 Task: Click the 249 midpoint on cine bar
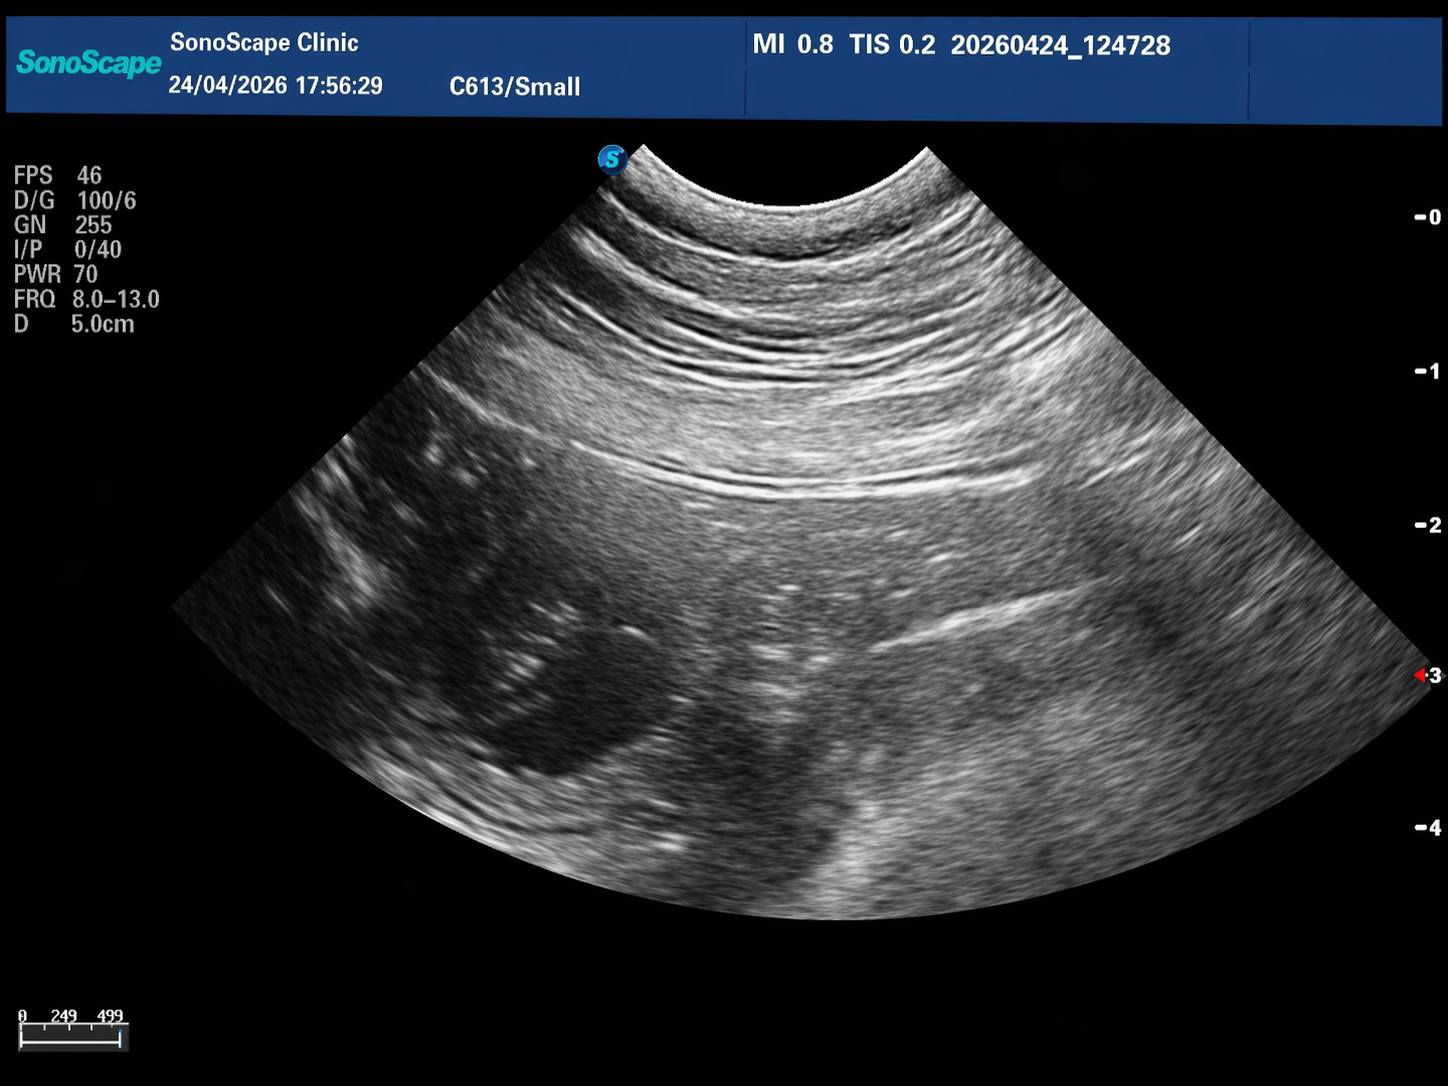pyautogui.click(x=64, y=1016)
